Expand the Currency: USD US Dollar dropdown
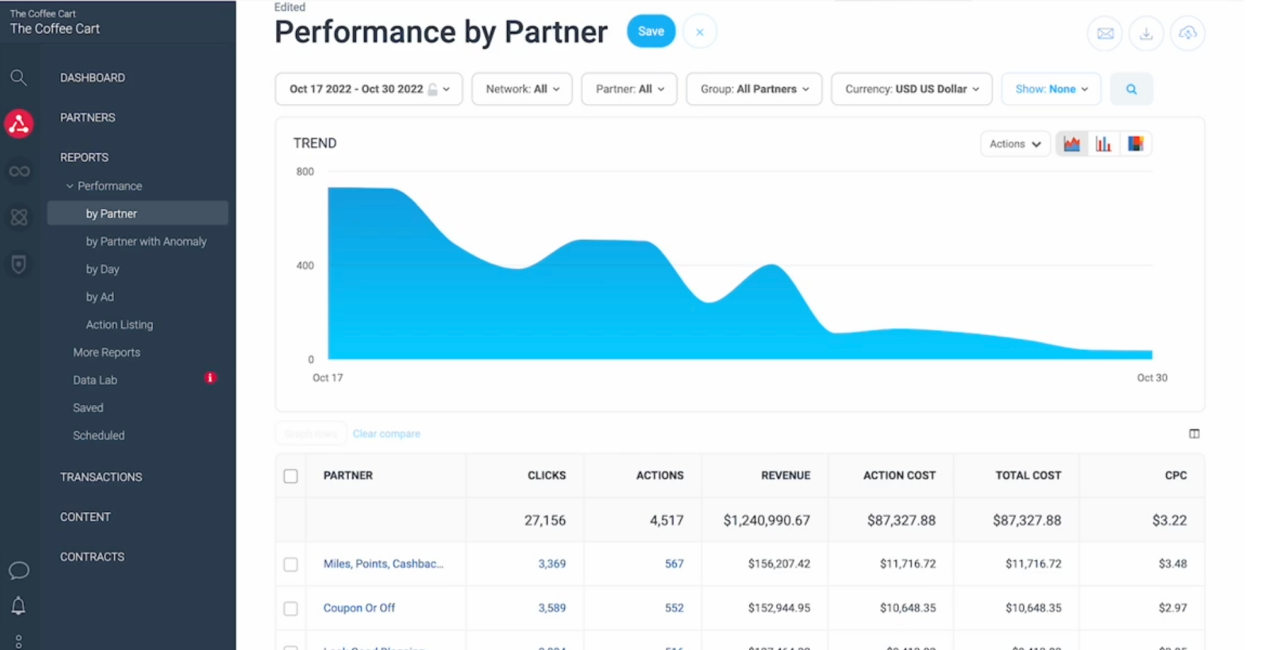This screenshot has width=1280, height=650. point(911,89)
